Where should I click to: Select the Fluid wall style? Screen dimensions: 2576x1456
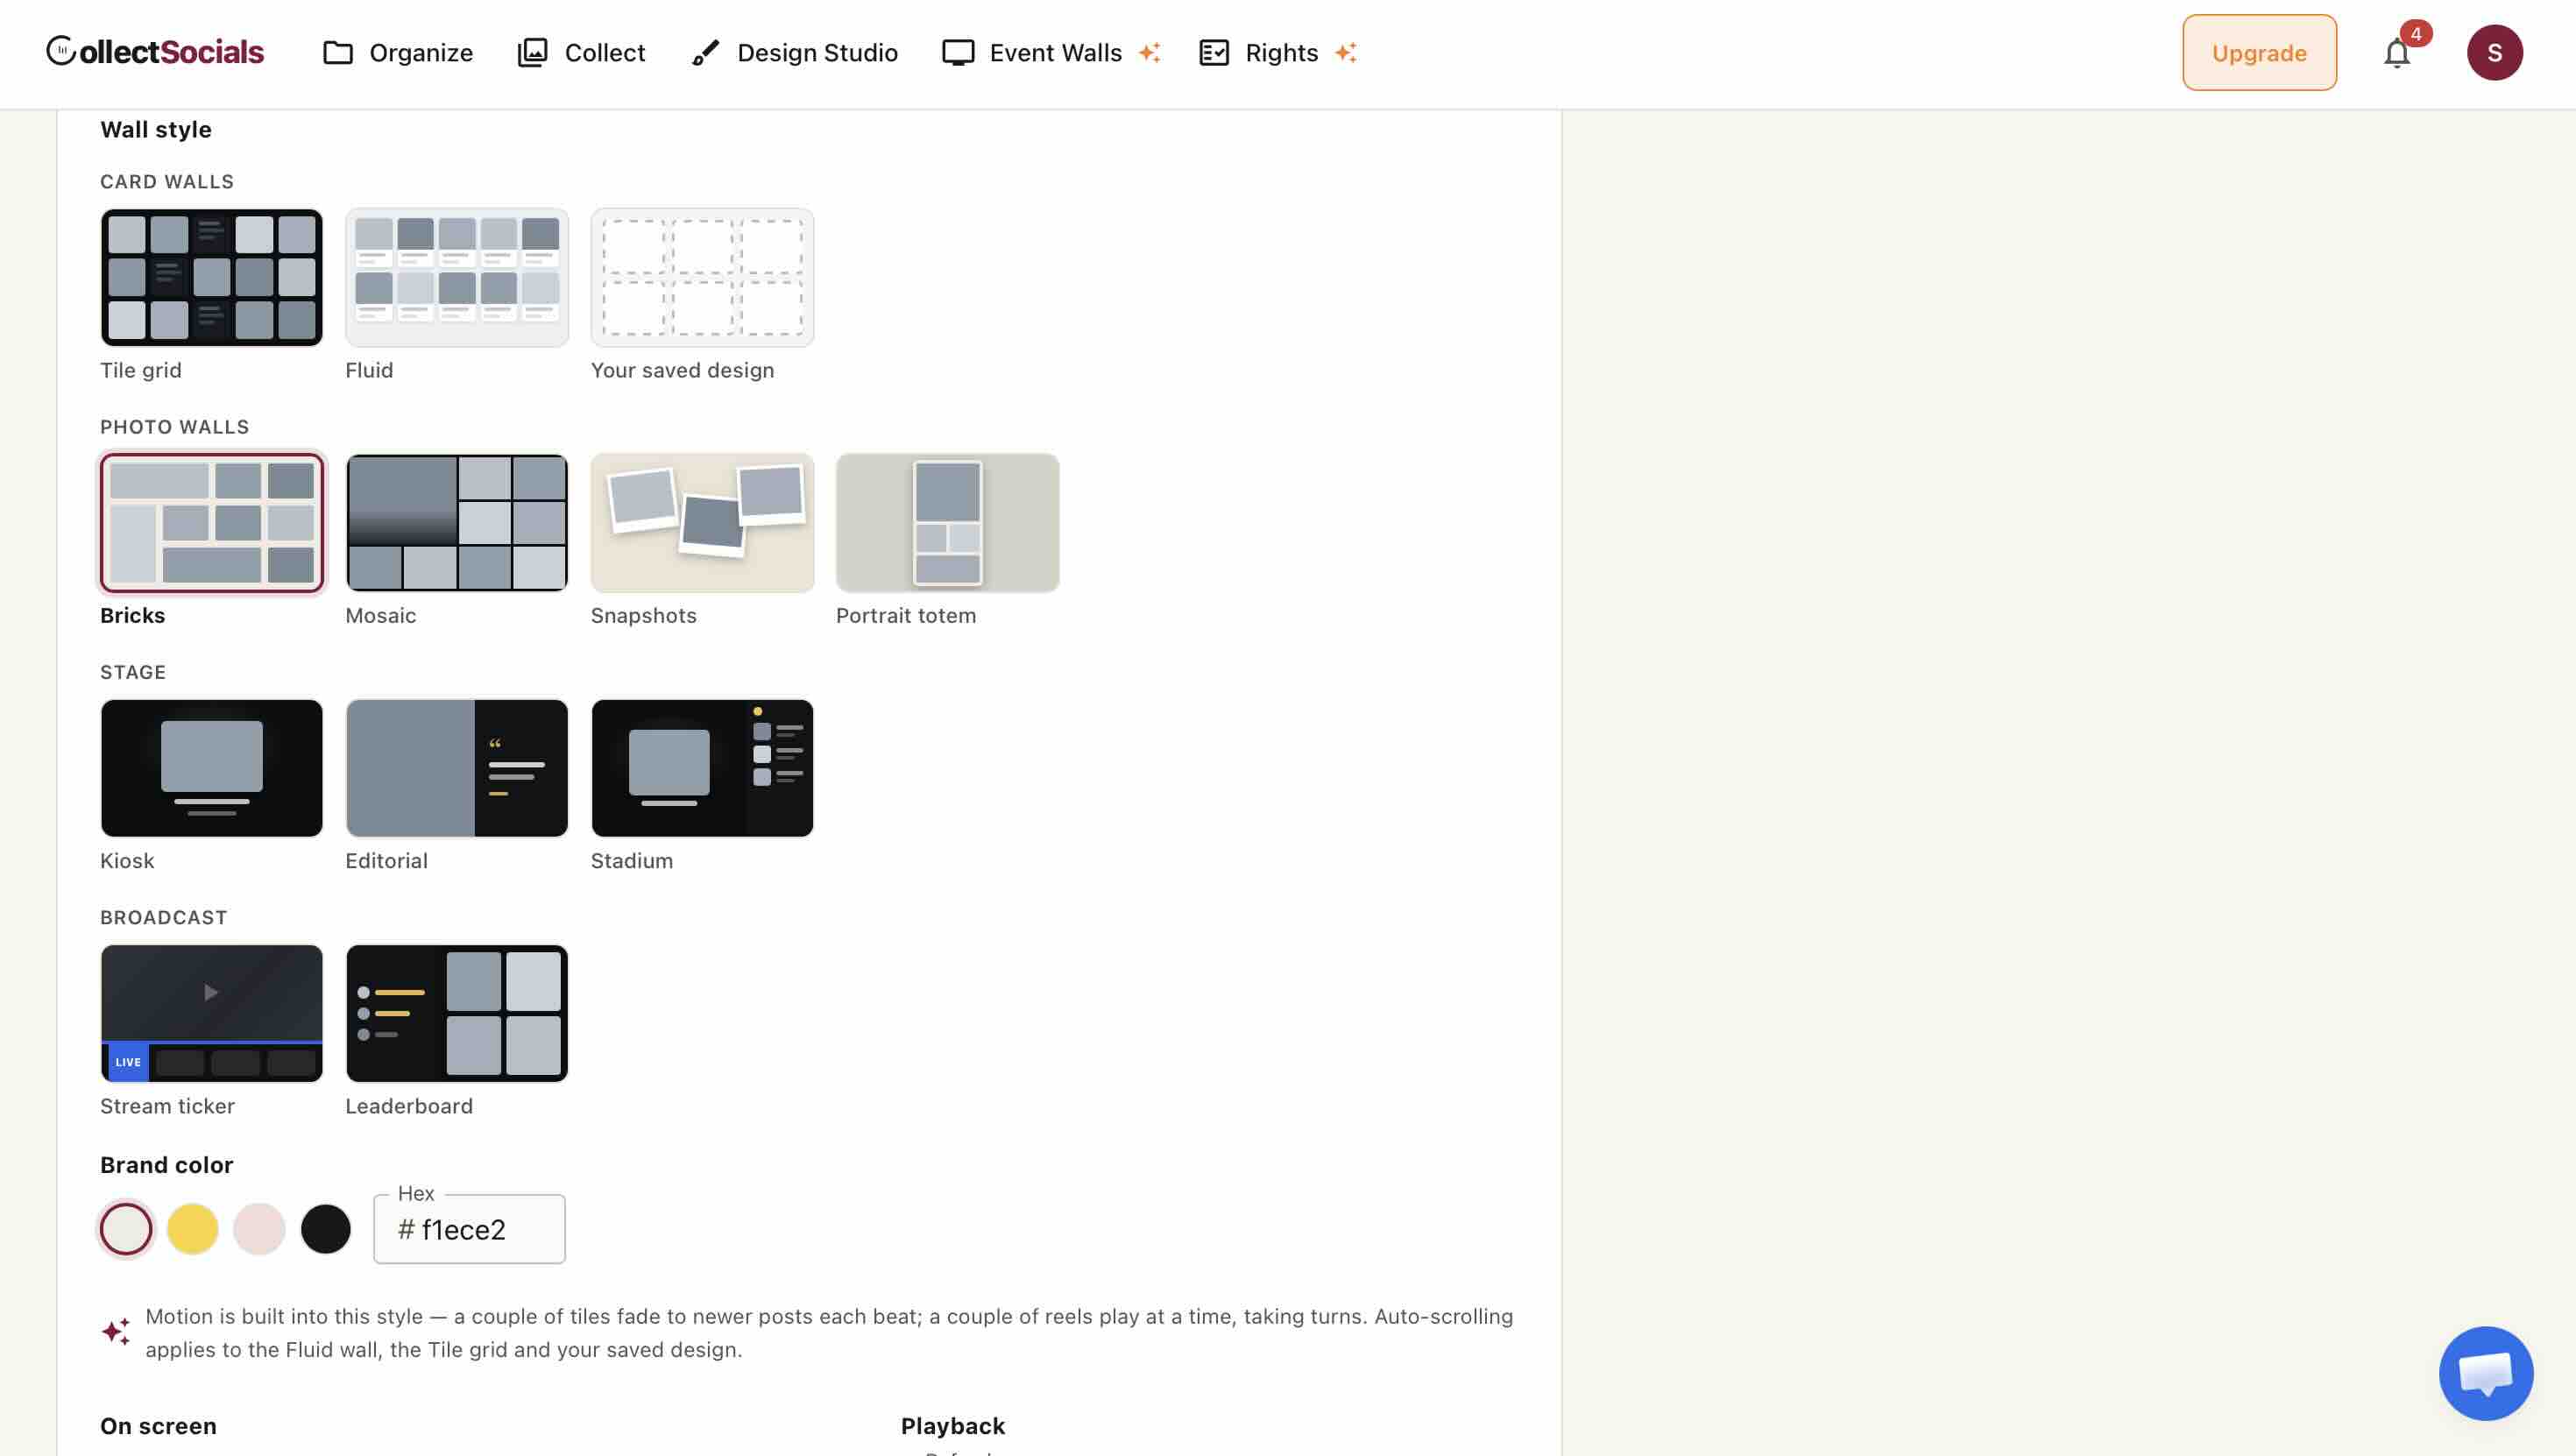tap(457, 277)
